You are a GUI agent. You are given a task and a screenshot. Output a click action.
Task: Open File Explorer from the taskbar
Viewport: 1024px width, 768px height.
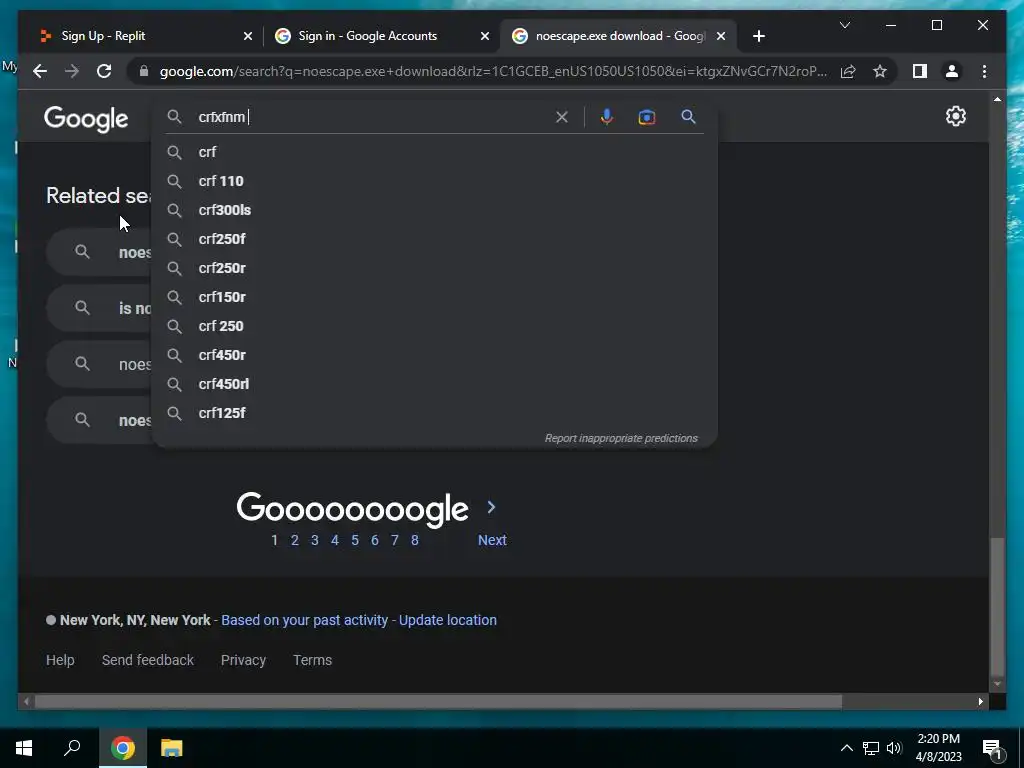click(x=171, y=748)
